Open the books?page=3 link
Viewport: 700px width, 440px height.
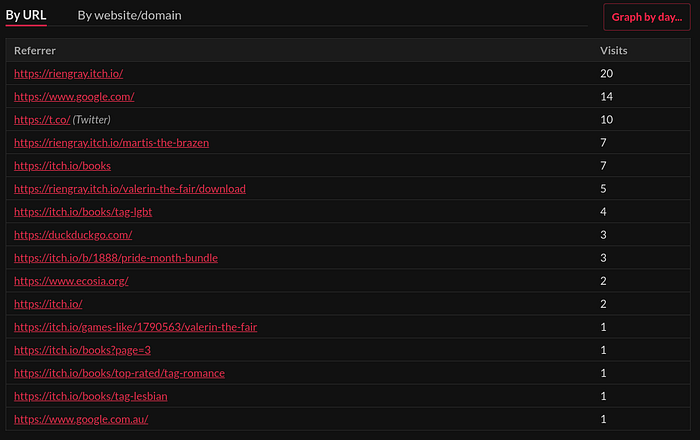tap(82, 350)
